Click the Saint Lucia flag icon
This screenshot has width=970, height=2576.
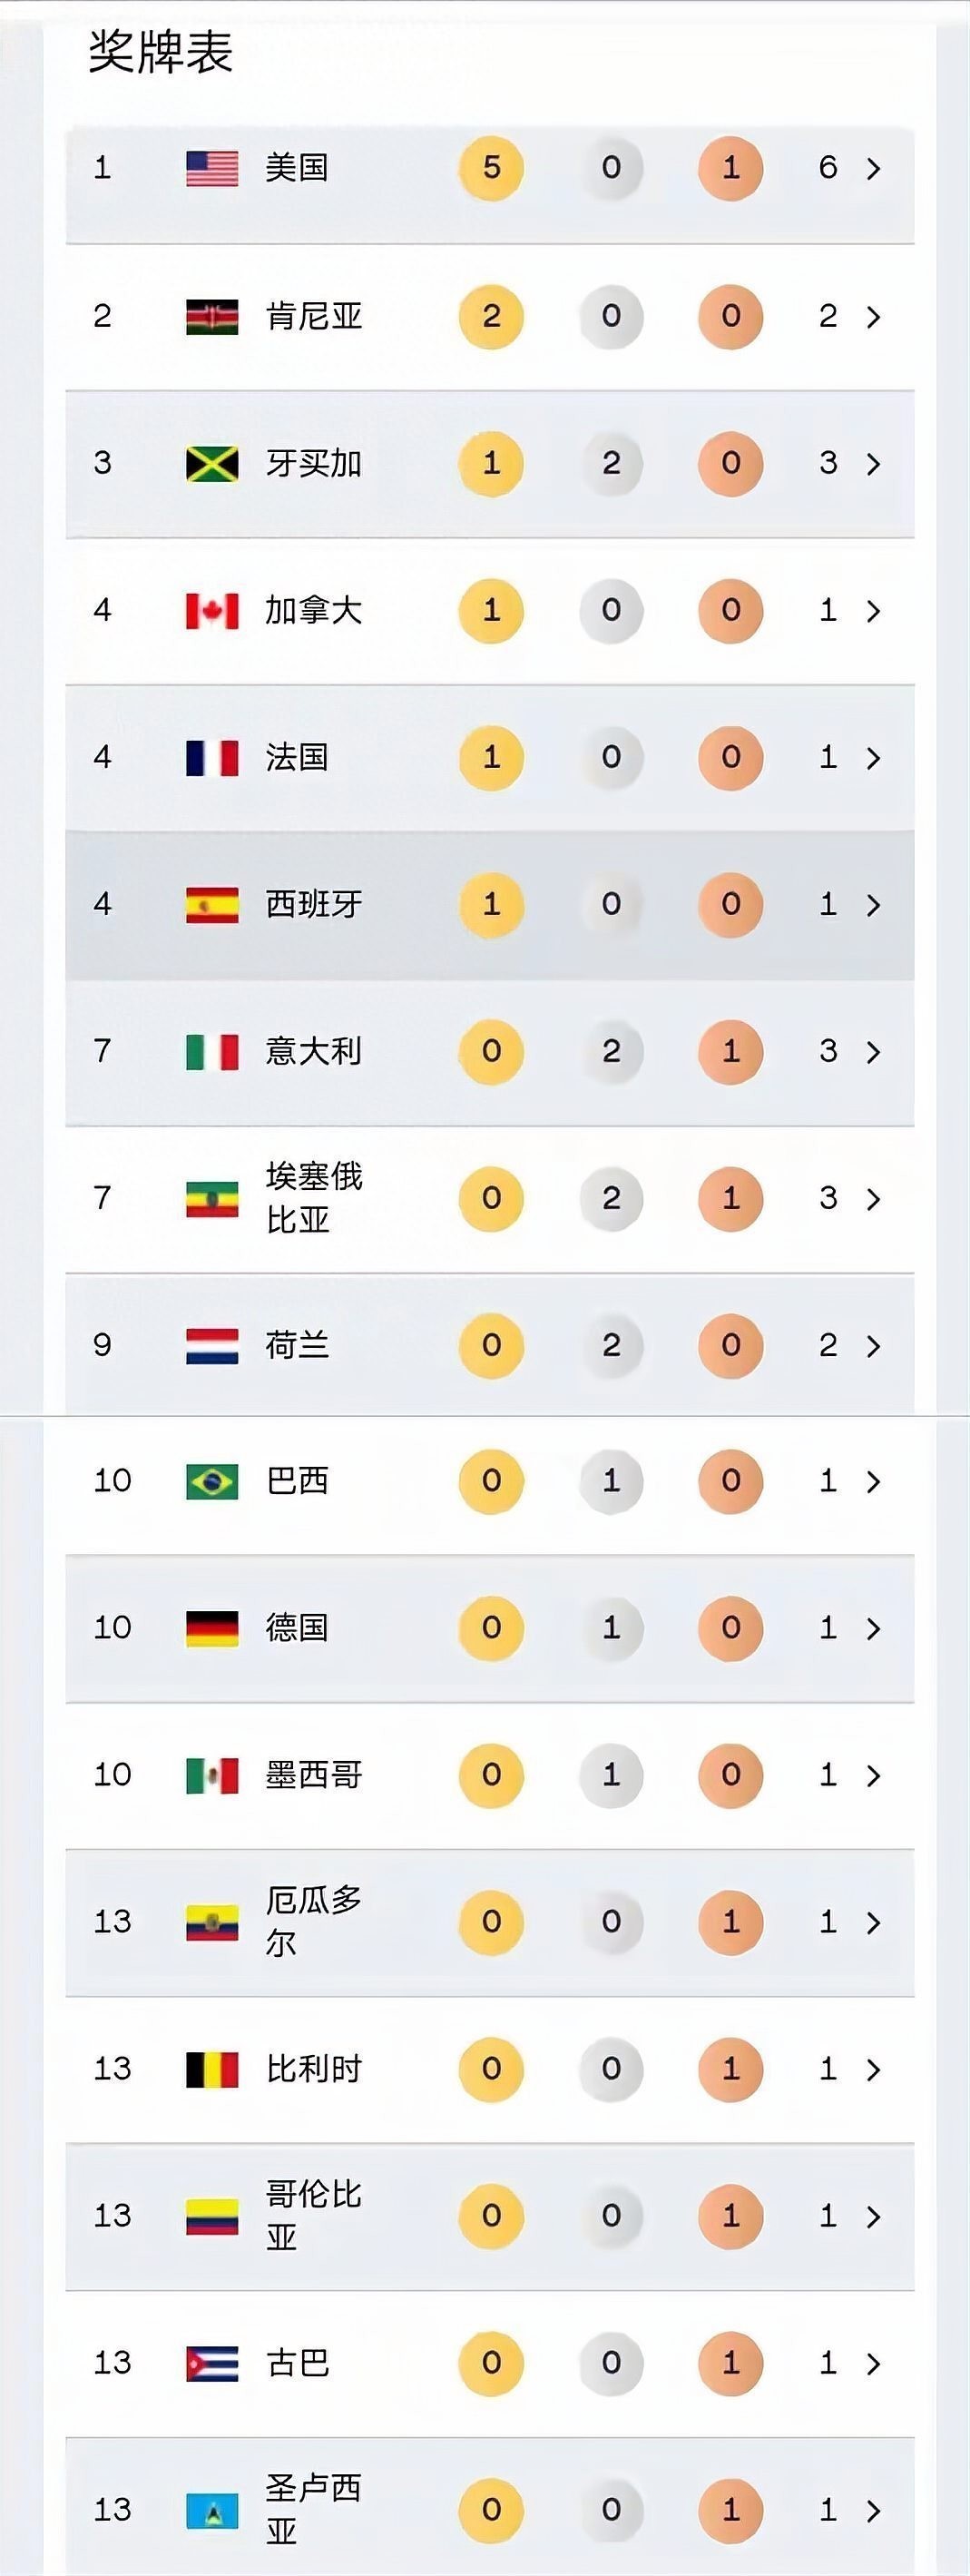212,2510
